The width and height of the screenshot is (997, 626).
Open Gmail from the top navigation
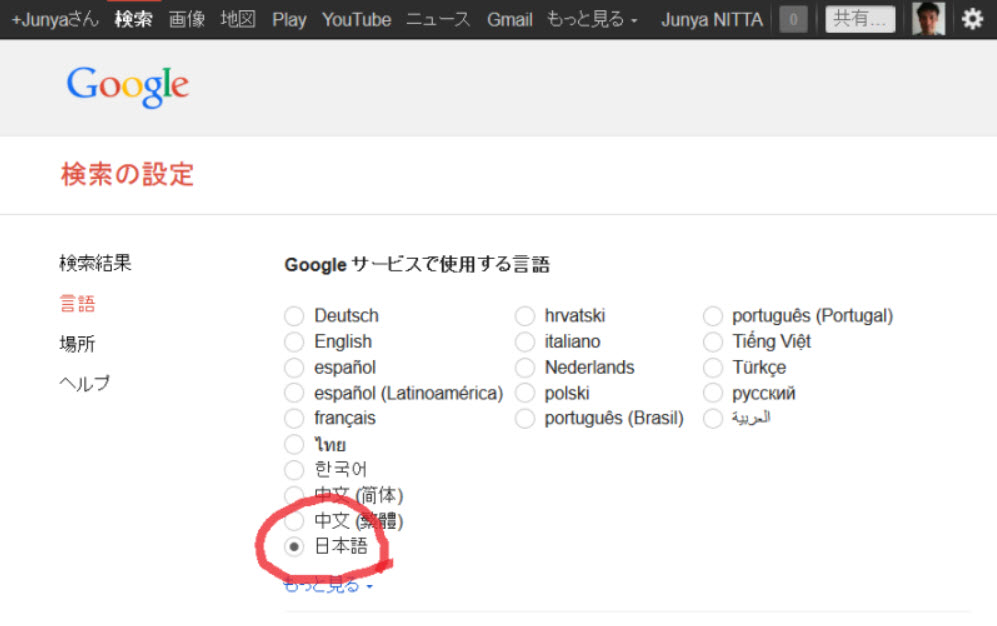click(509, 19)
